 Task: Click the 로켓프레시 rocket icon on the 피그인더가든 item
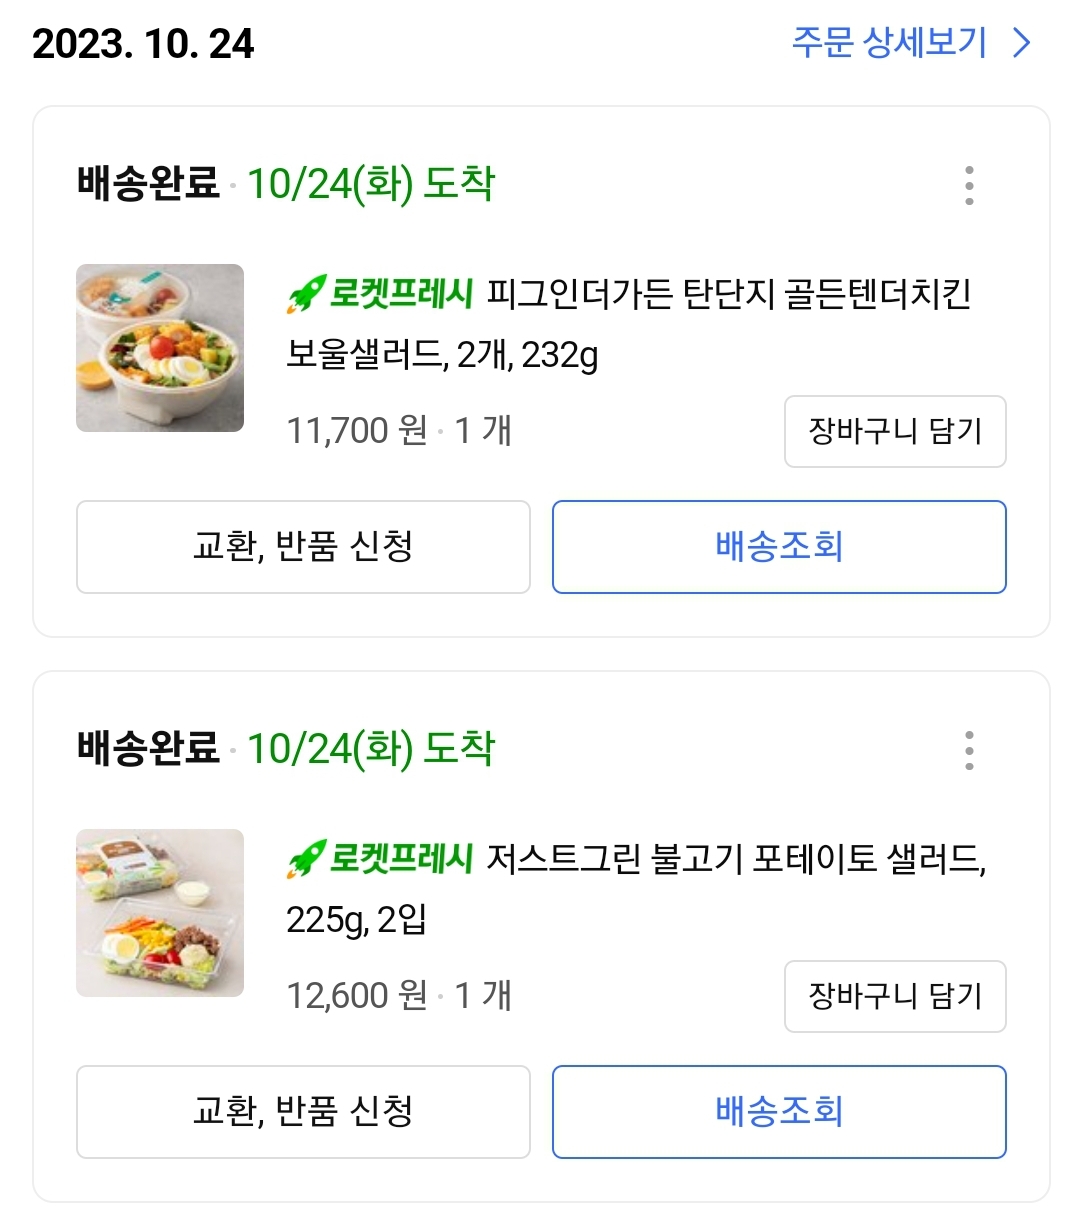[x=305, y=296]
